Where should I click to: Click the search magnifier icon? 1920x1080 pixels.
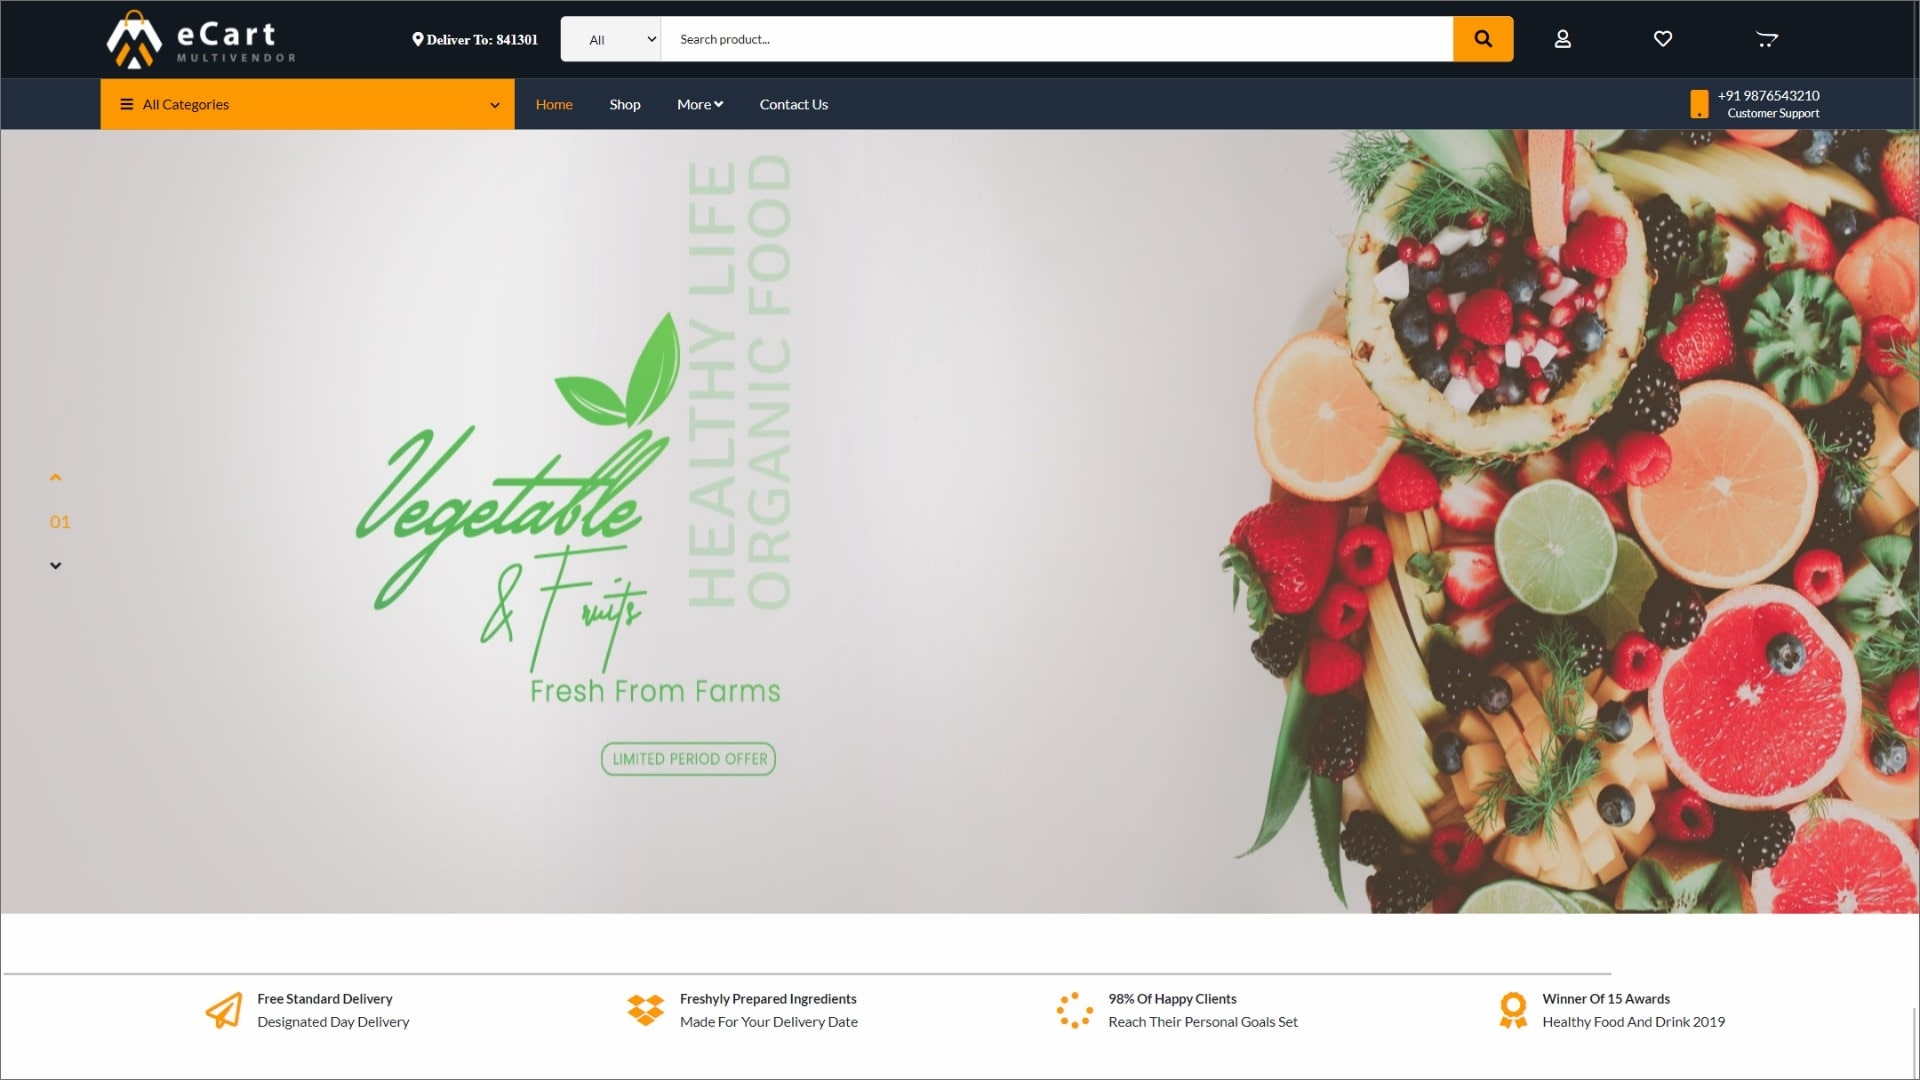point(1484,38)
